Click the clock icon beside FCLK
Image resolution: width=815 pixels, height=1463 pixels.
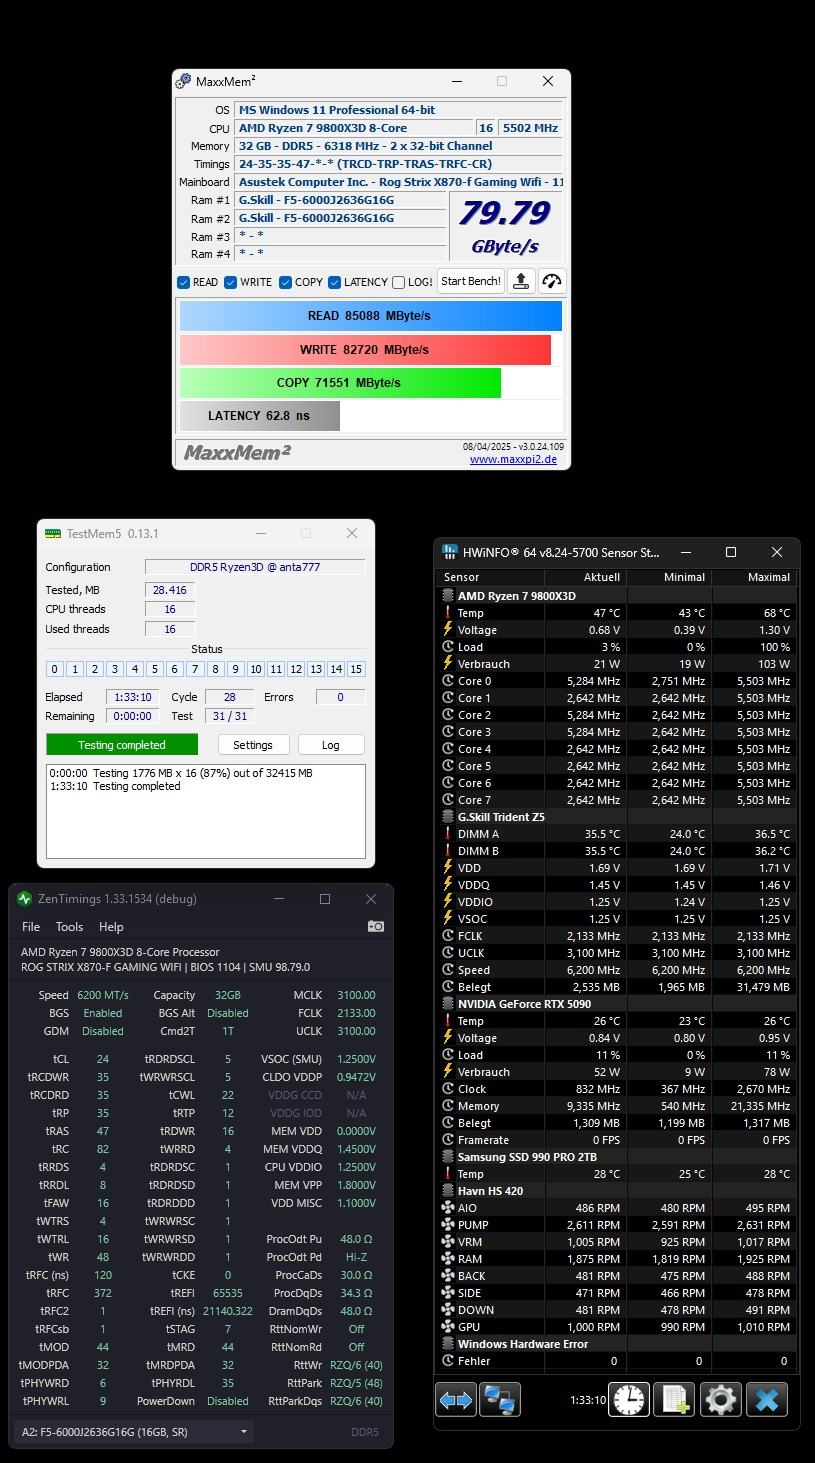coord(448,936)
